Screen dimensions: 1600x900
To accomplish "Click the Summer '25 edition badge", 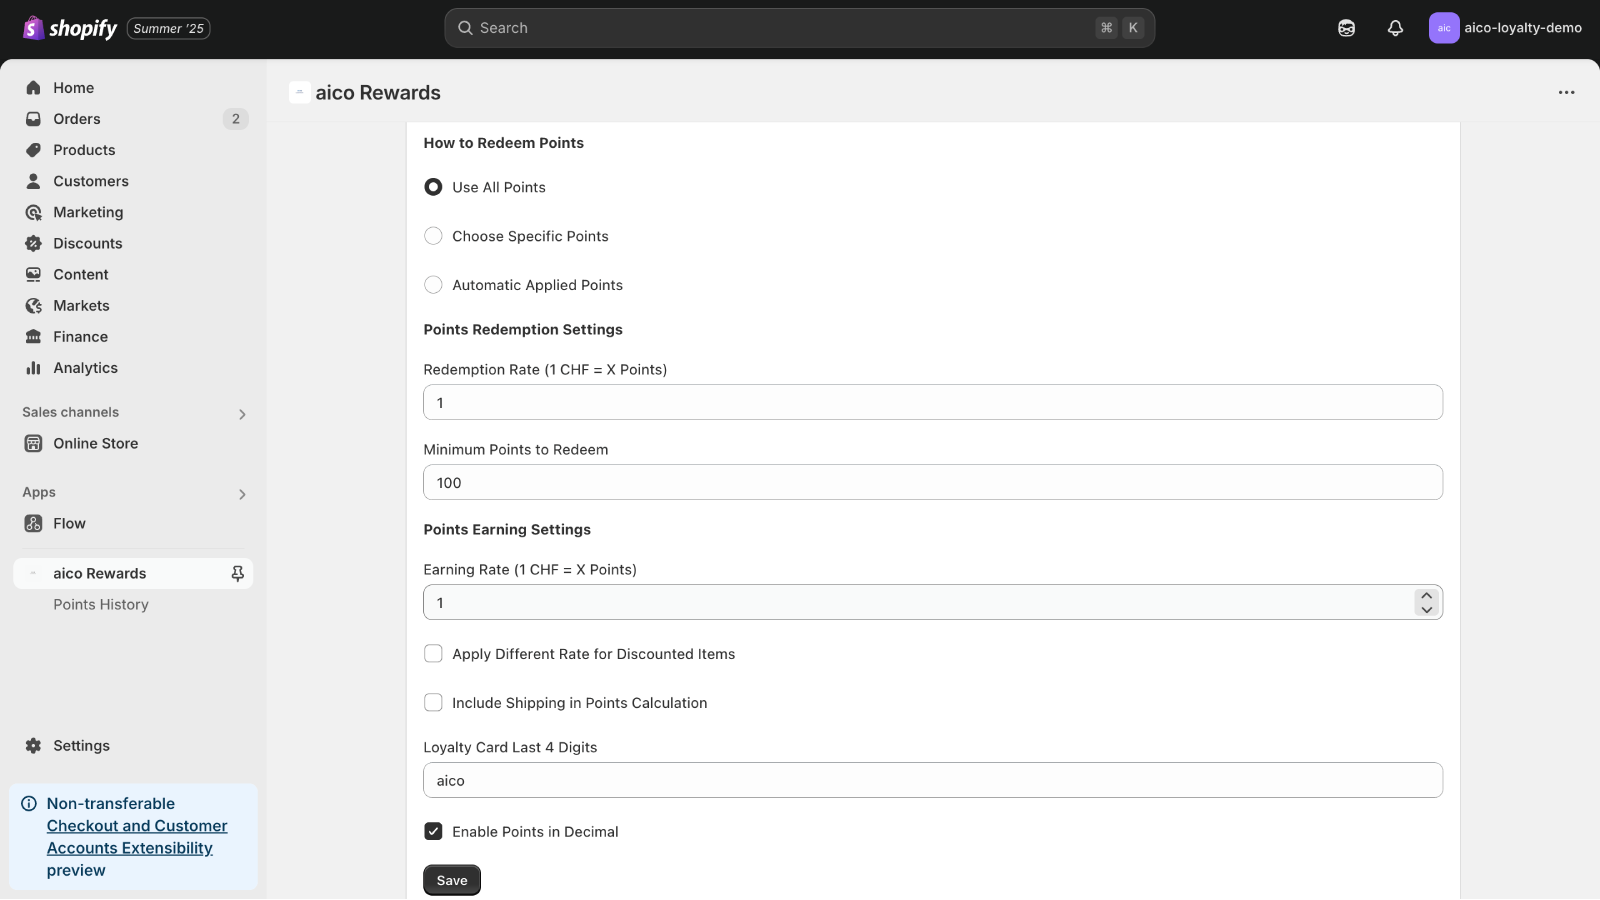I will point(168,28).
